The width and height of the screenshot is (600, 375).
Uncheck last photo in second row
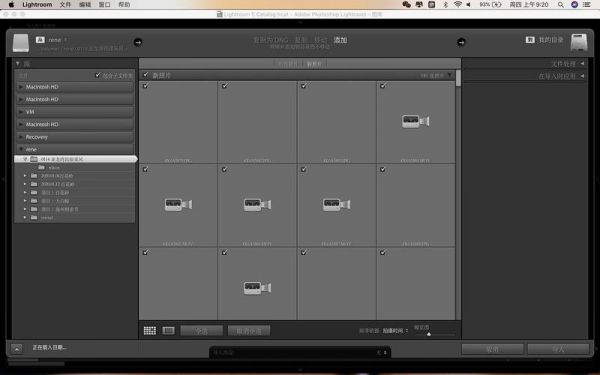(383, 170)
